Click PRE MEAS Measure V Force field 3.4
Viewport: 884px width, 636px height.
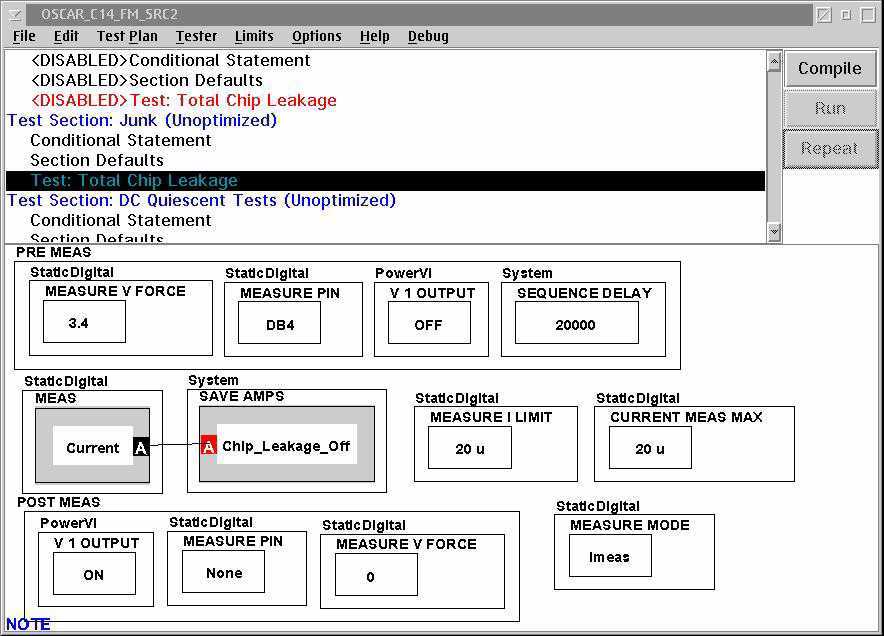tap(84, 322)
